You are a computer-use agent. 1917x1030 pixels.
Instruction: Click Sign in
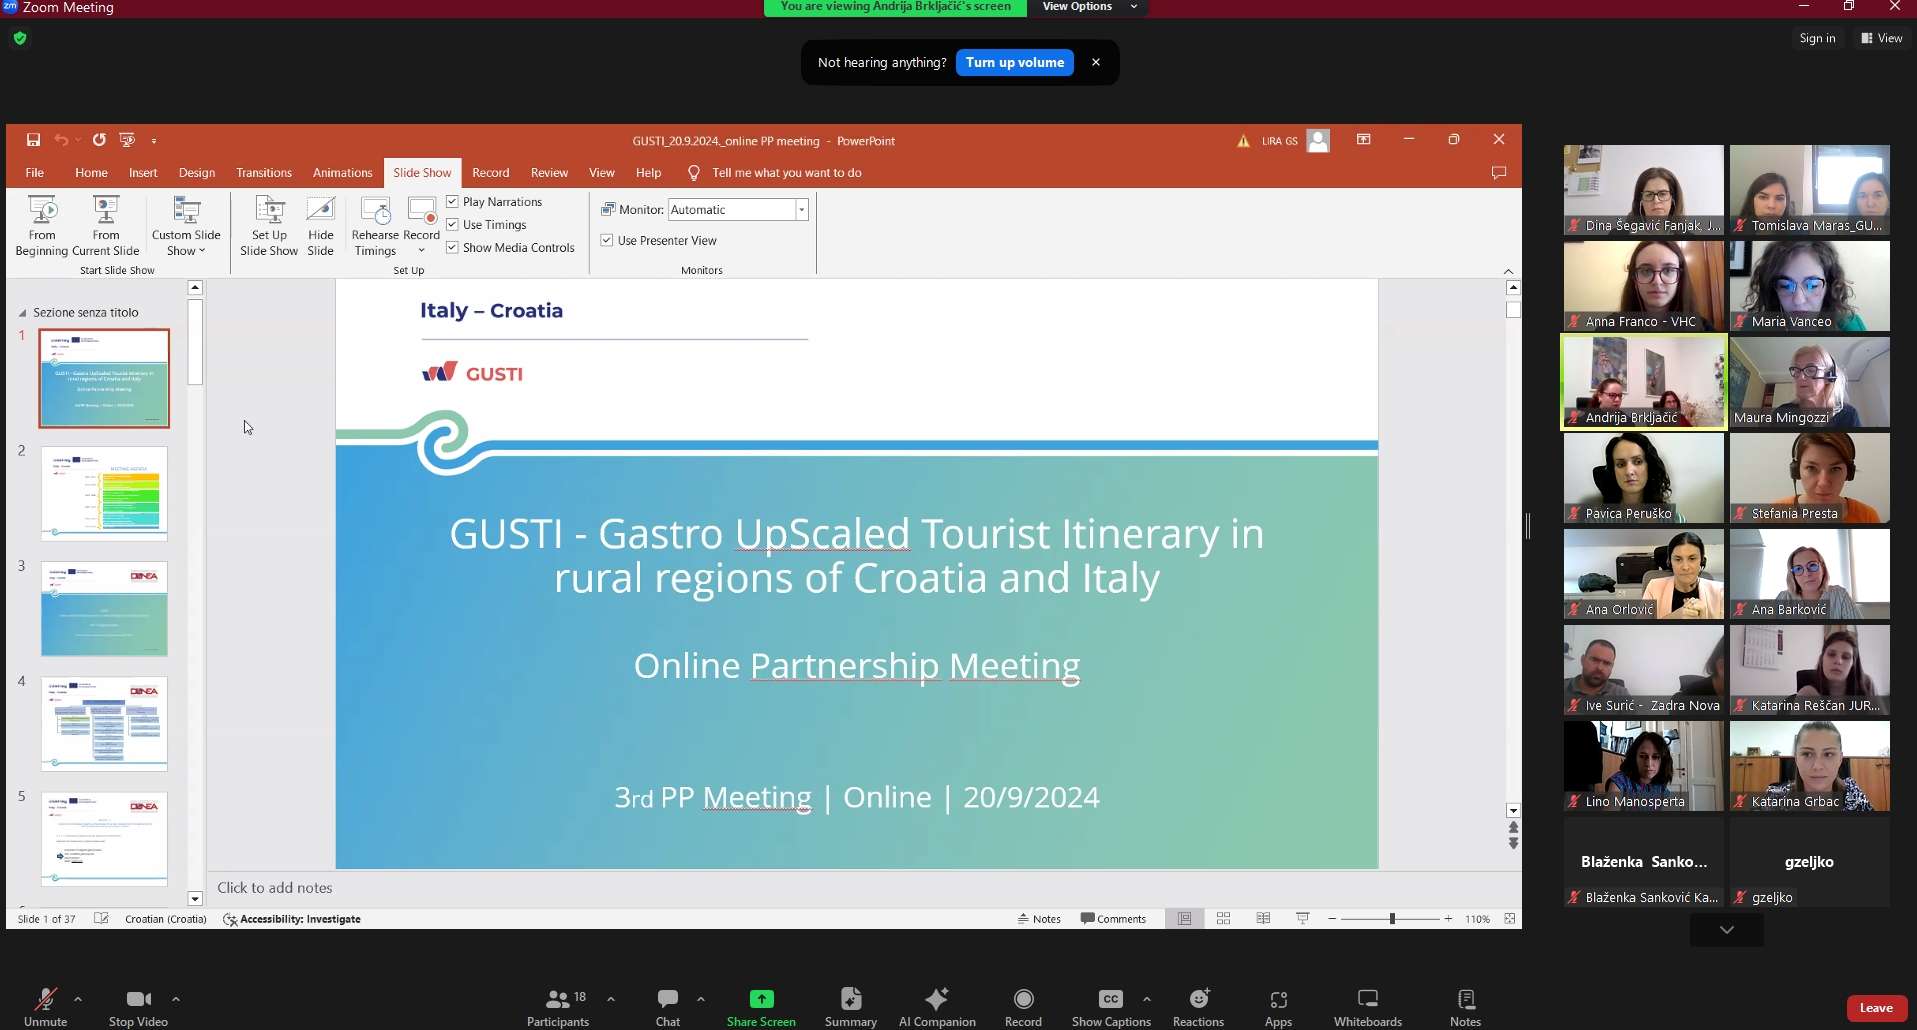tap(1817, 38)
